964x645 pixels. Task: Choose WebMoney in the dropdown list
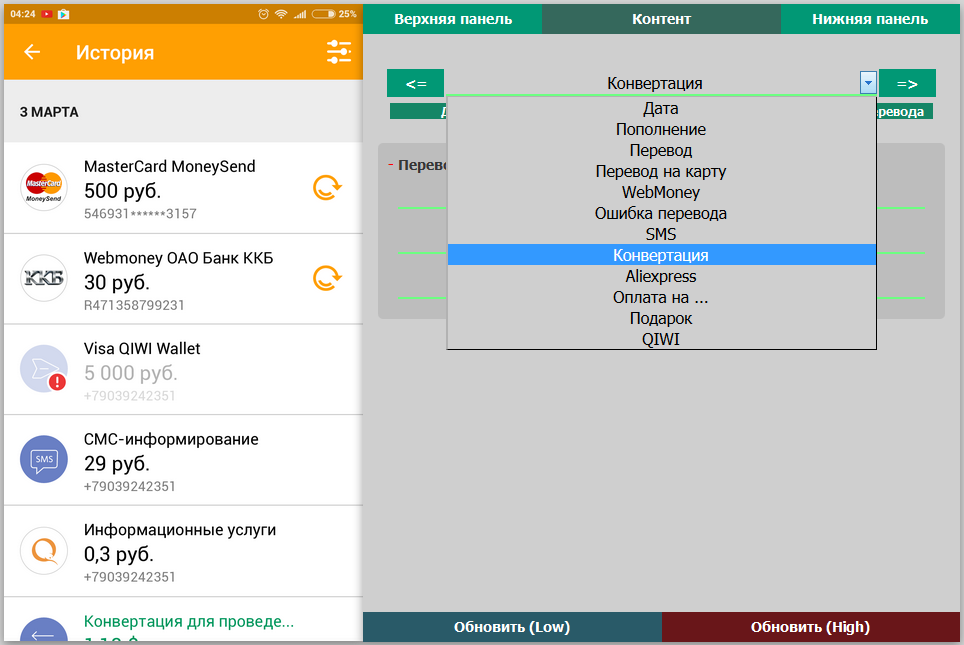coord(660,192)
